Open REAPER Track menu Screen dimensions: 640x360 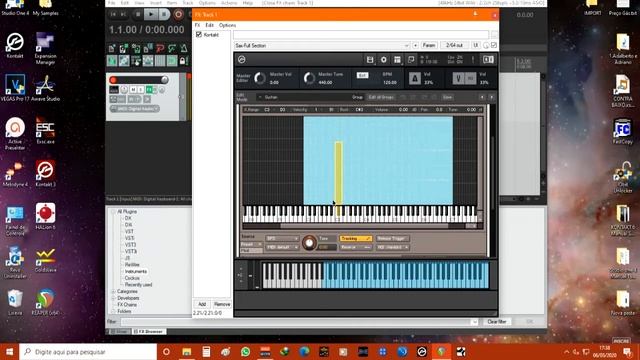tap(188, 3)
